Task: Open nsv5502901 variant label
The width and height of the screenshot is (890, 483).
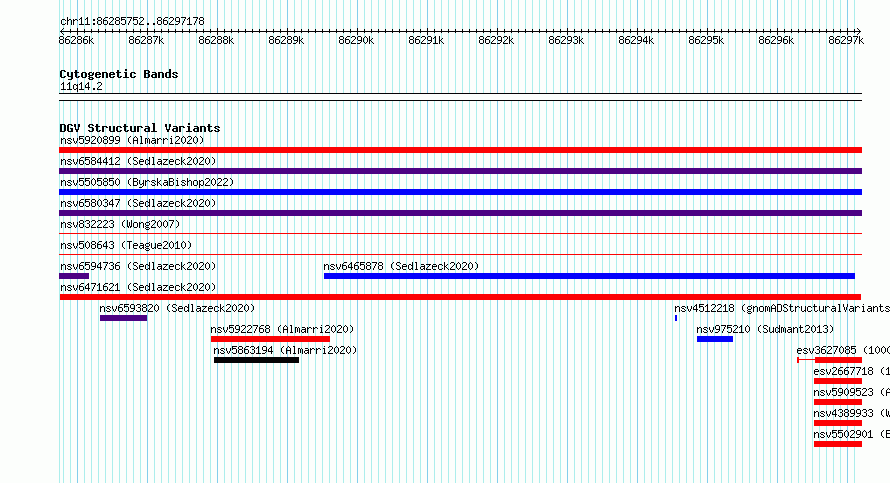Action: (851, 434)
